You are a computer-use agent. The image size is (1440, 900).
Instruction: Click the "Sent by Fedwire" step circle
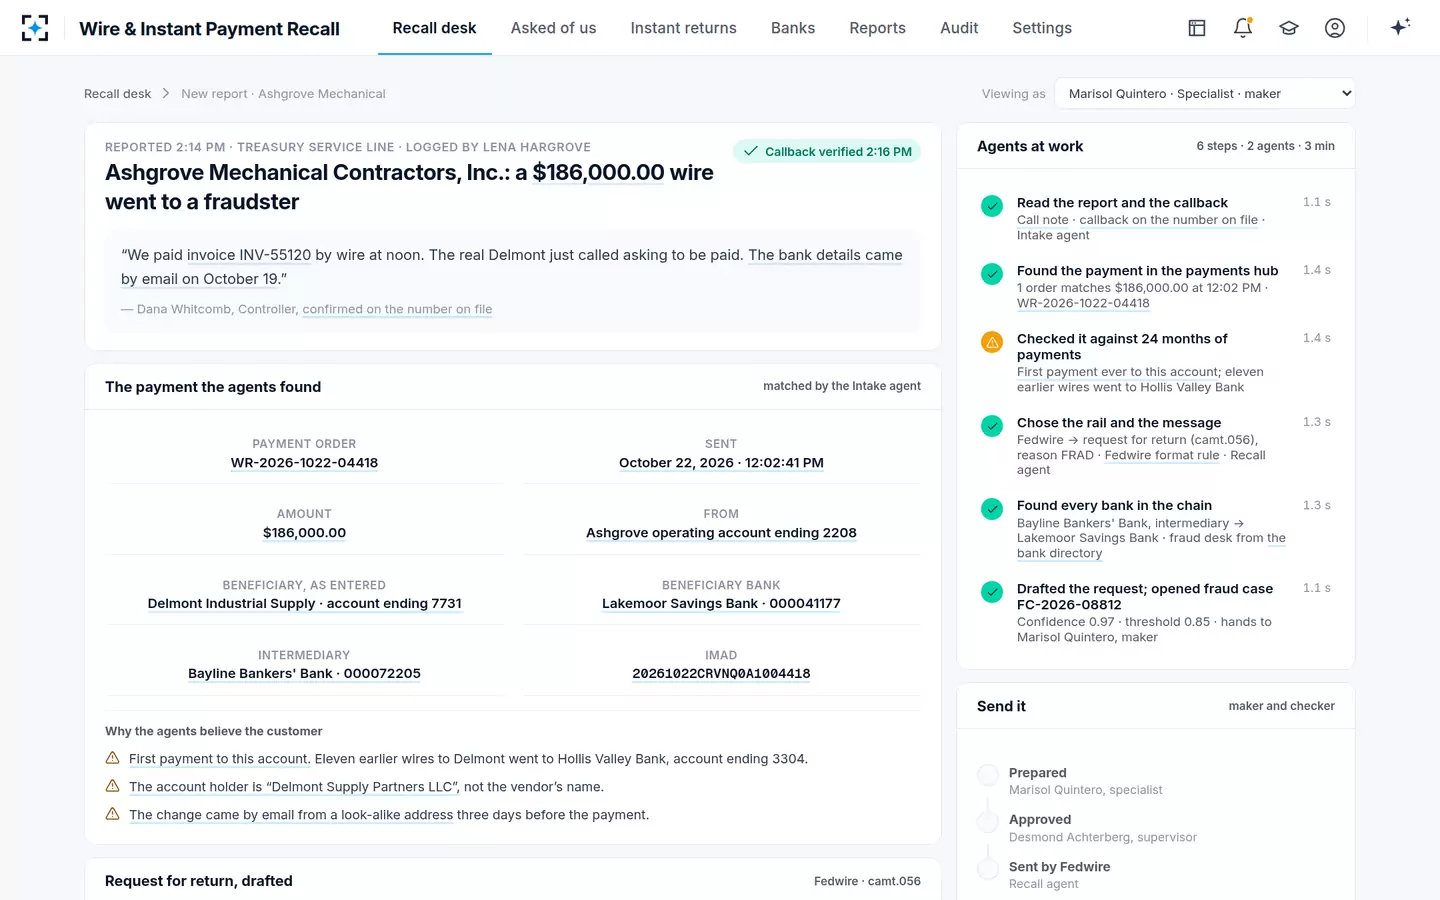(x=988, y=869)
